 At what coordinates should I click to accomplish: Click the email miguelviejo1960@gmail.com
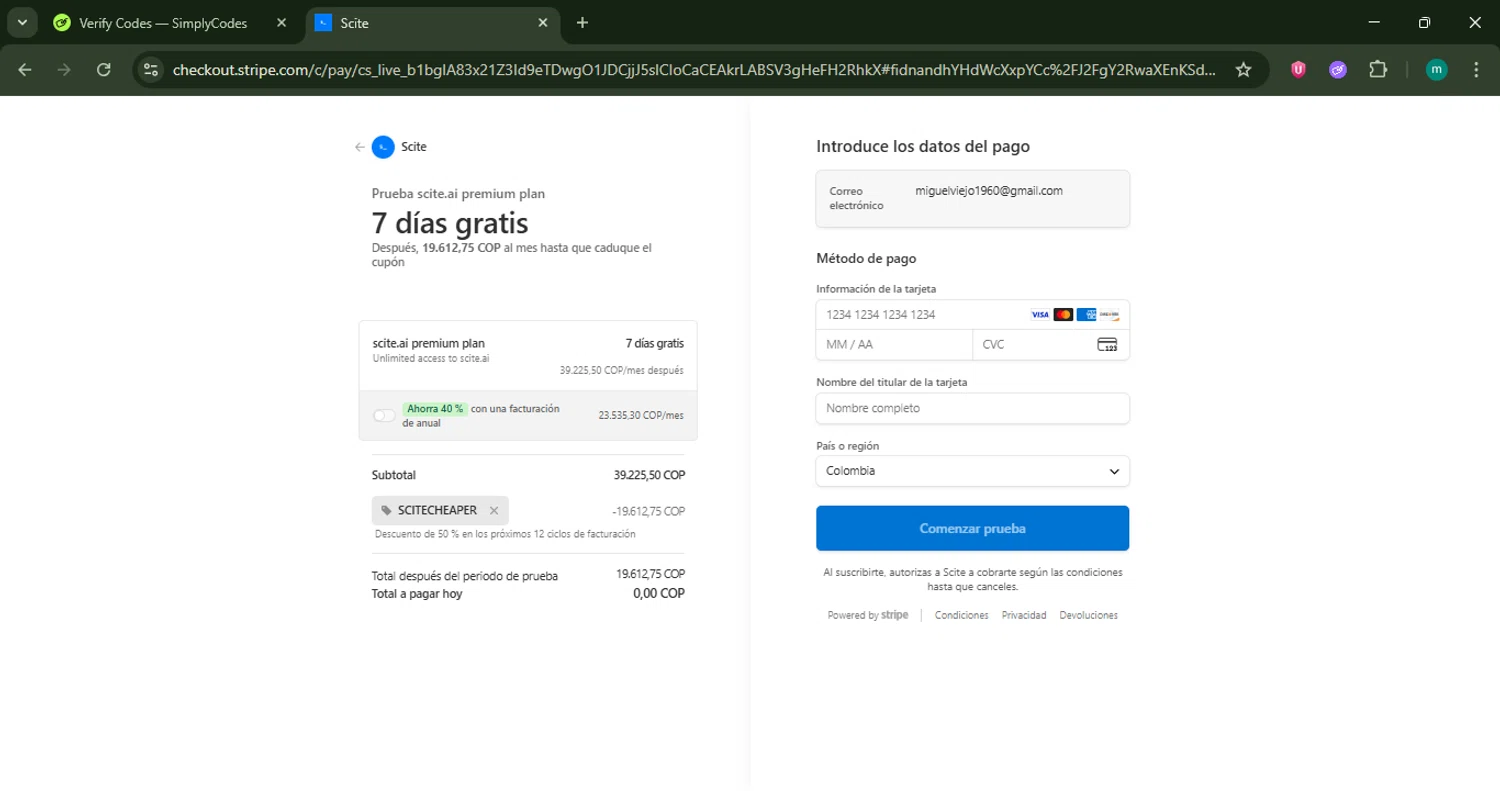tap(989, 190)
